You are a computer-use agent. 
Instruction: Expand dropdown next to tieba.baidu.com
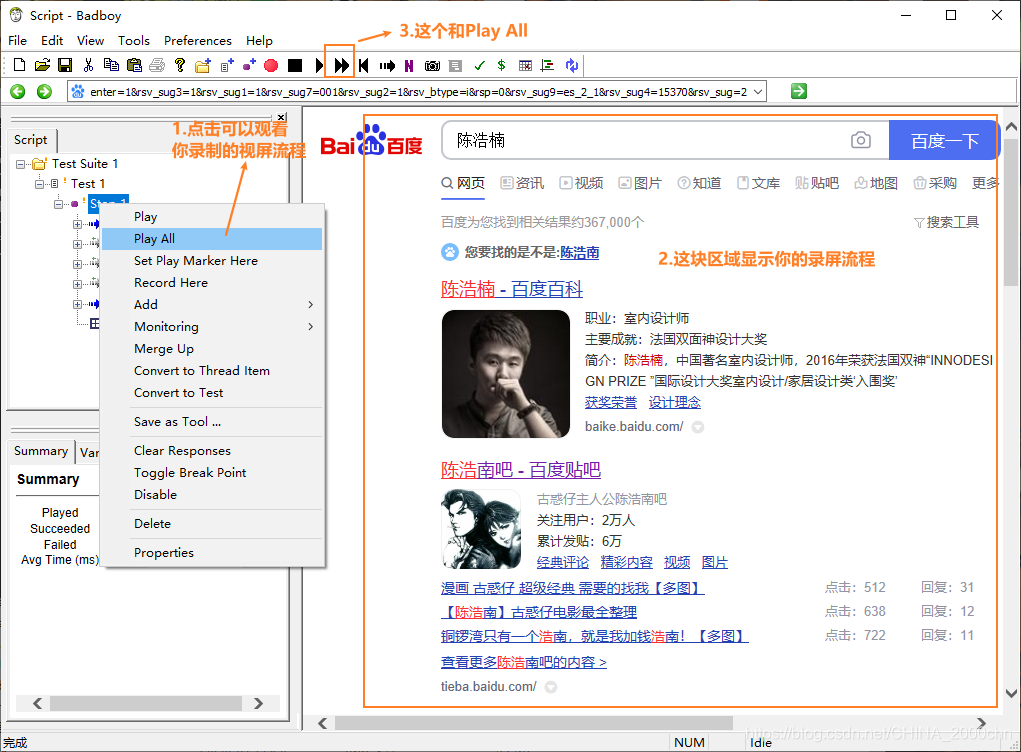point(551,687)
